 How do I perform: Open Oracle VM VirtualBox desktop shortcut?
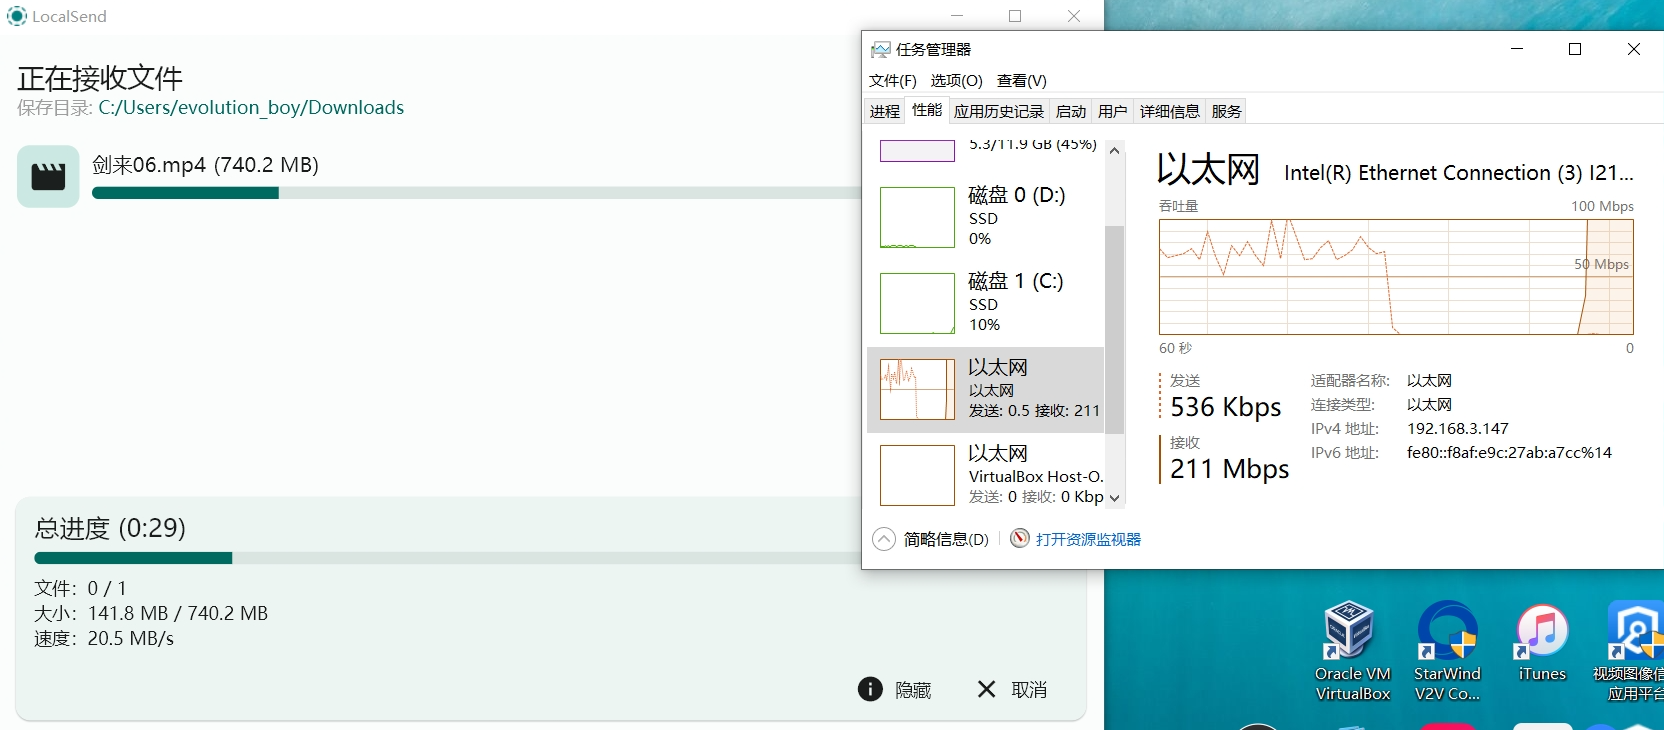pos(1352,652)
